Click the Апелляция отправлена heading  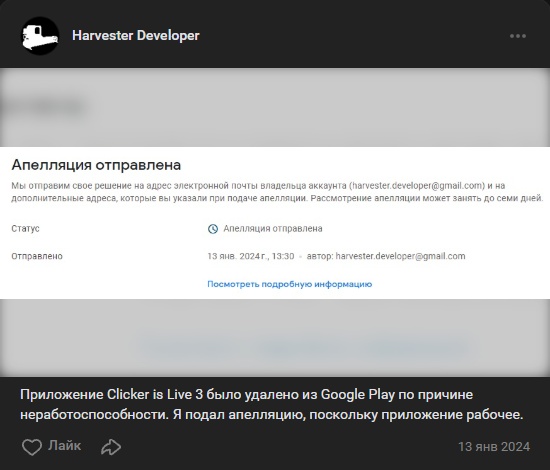click(x=96, y=165)
